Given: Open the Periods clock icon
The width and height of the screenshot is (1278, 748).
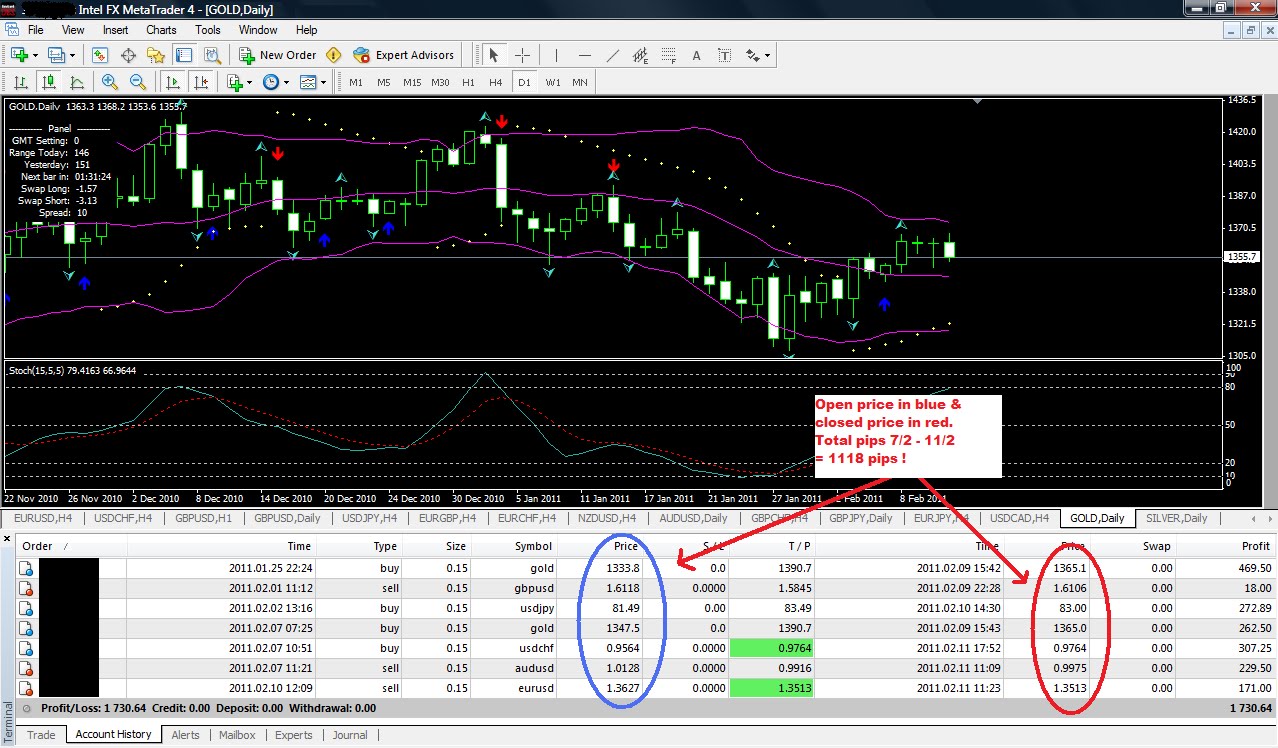Looking at the screenshot, I should [270, 82].
